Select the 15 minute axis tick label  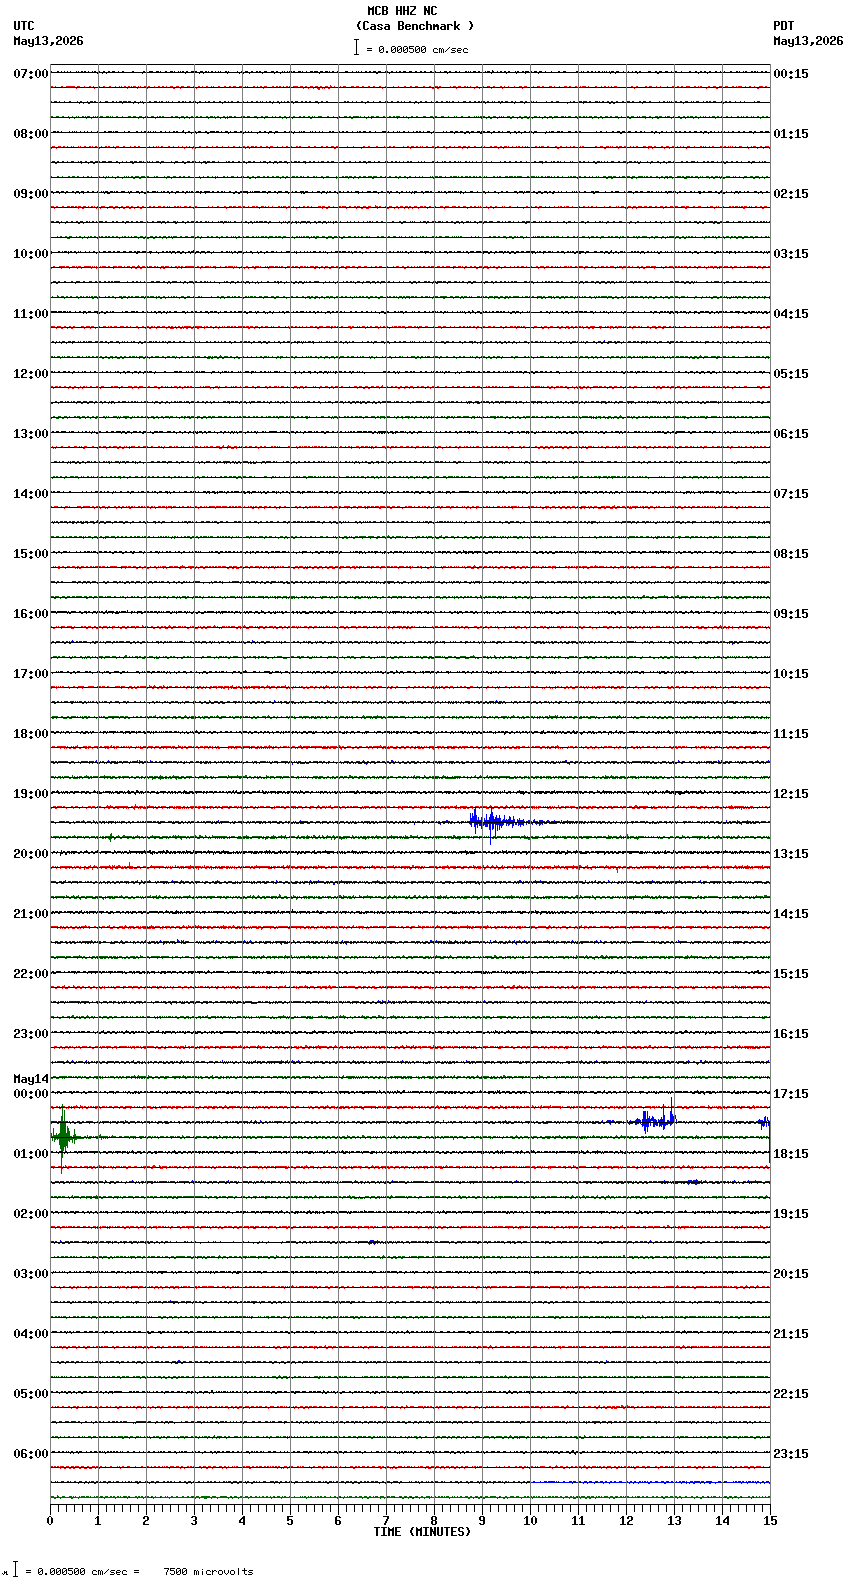click(768, 1521)
